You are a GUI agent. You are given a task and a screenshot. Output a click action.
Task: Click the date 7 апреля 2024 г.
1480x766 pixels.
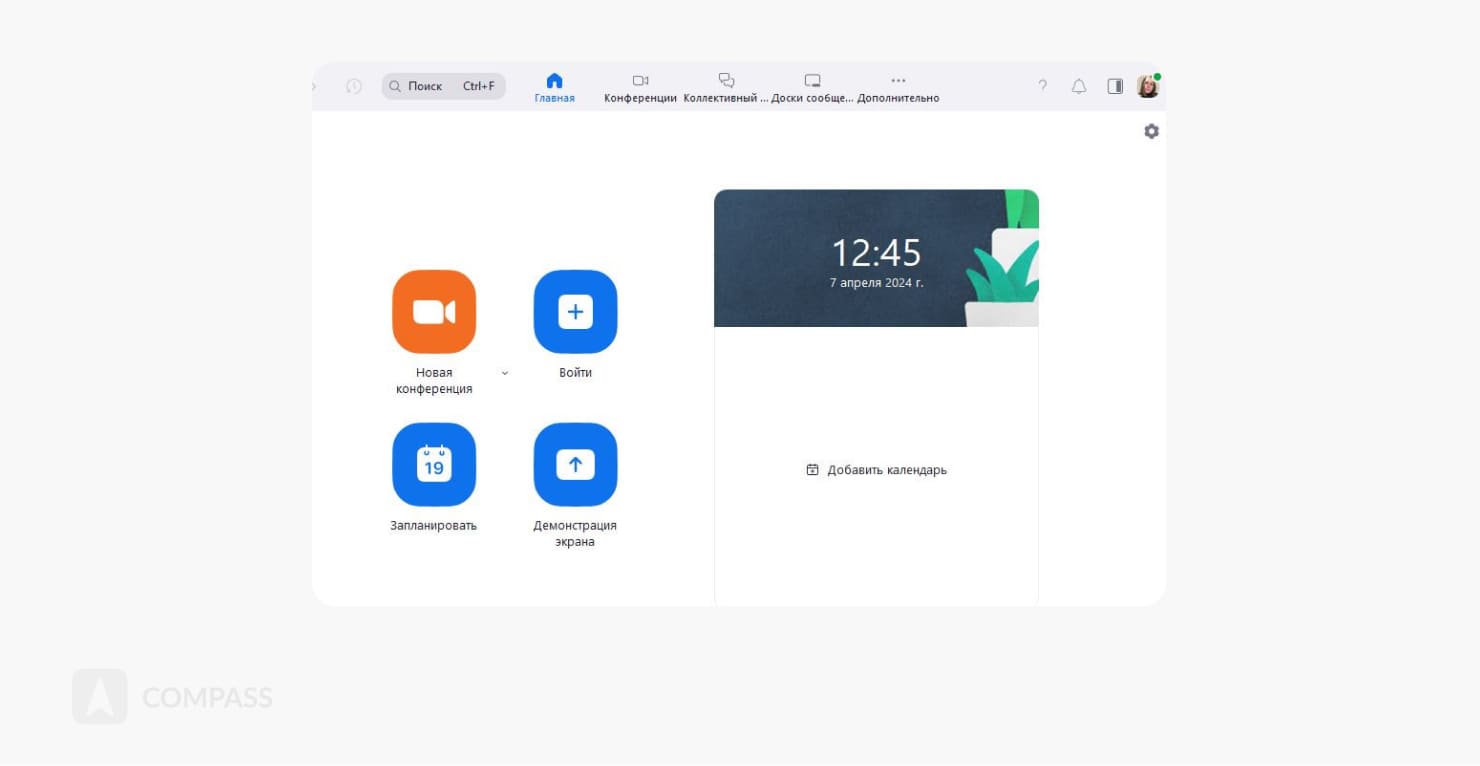coord(876,283)
